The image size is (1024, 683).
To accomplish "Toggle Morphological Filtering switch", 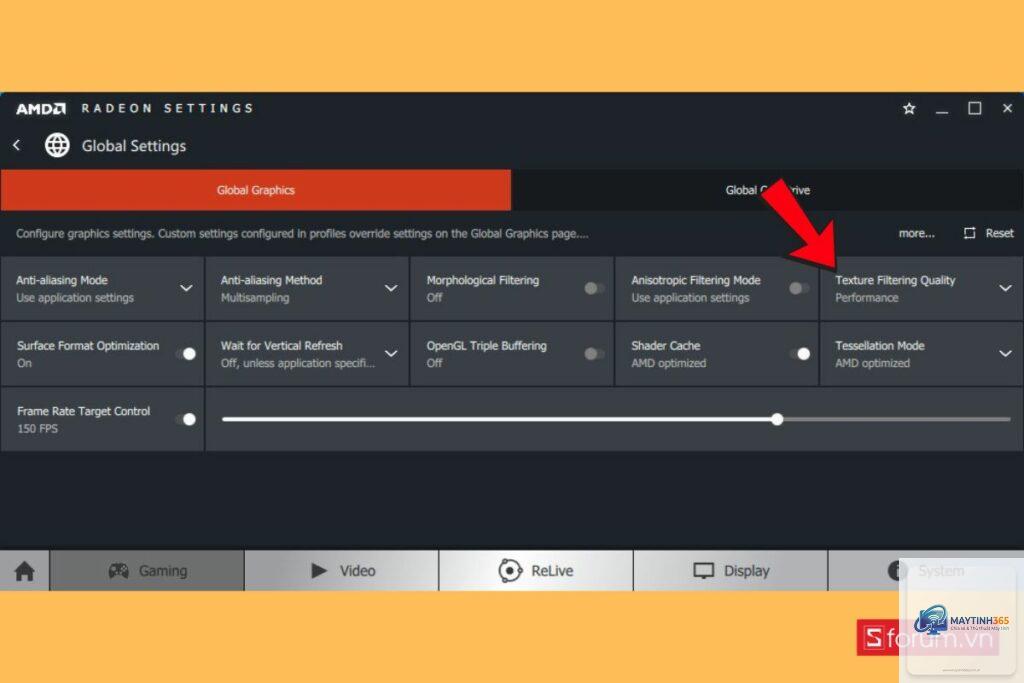I will point(594,288).
